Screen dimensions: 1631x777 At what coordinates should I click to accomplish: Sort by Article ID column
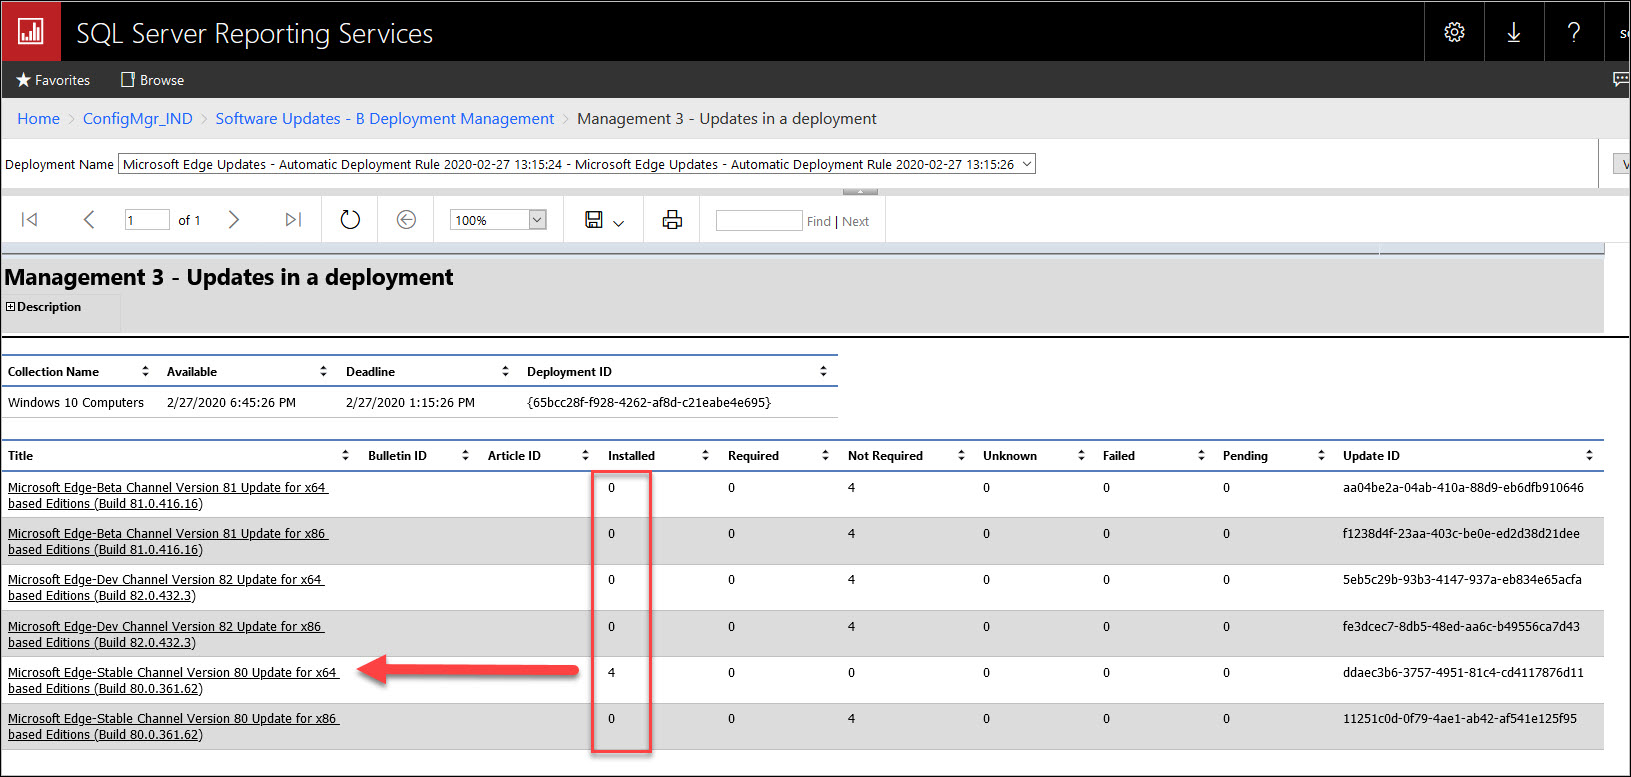point(585,455)
